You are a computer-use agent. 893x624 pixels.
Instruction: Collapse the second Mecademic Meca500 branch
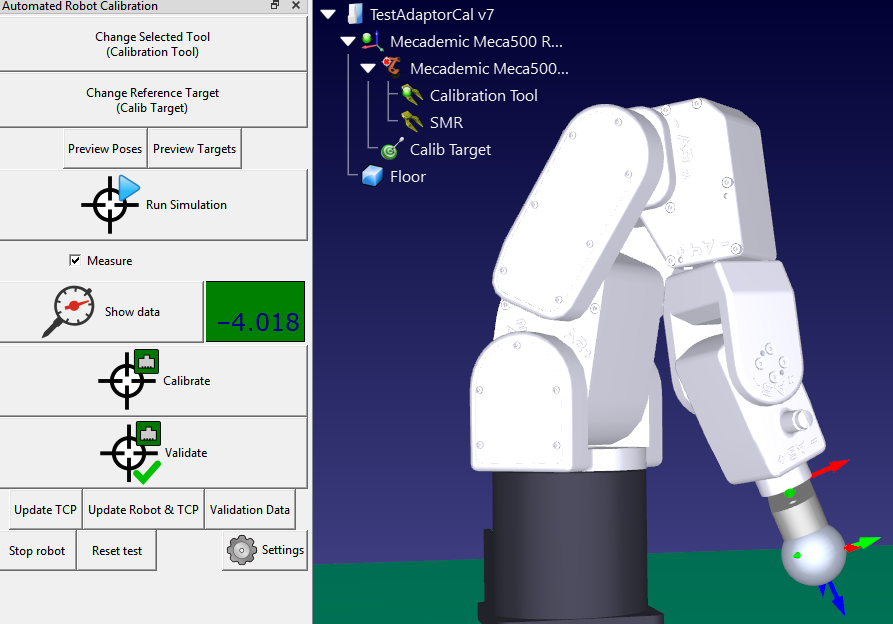click(x=367, y=68)
